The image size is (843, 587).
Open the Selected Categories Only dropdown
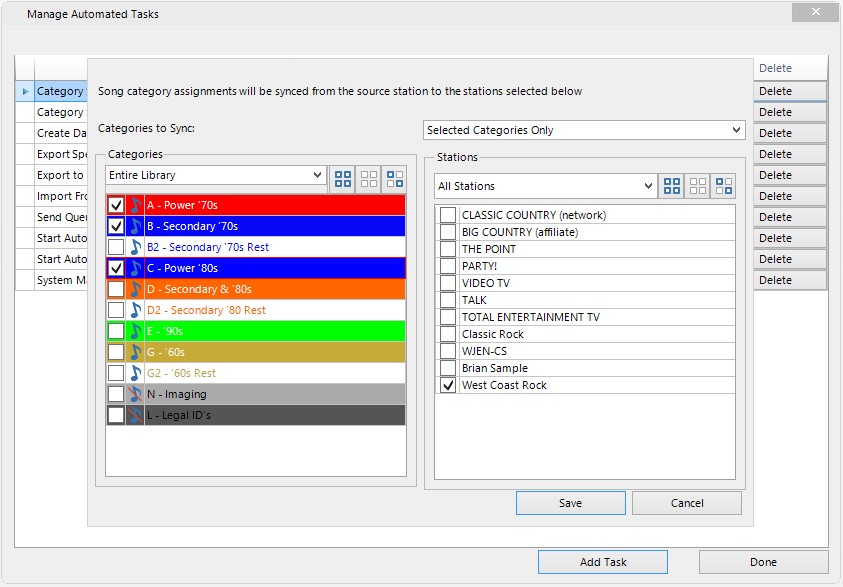pyautogui.click(x=583, y=130)
